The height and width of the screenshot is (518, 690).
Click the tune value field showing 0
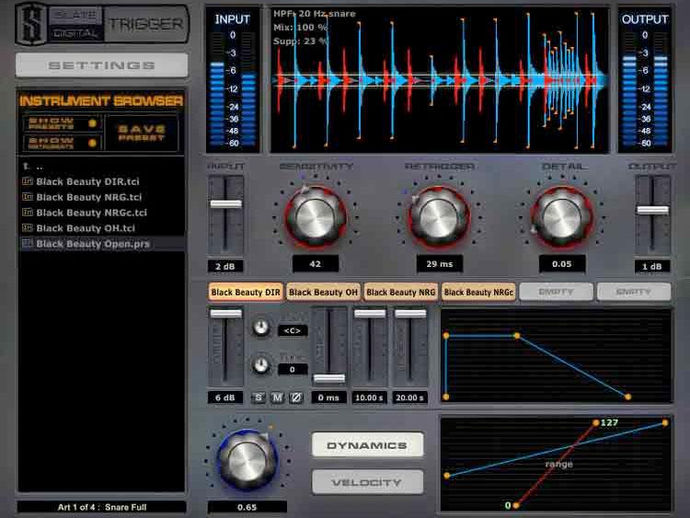tap(293, 370)
